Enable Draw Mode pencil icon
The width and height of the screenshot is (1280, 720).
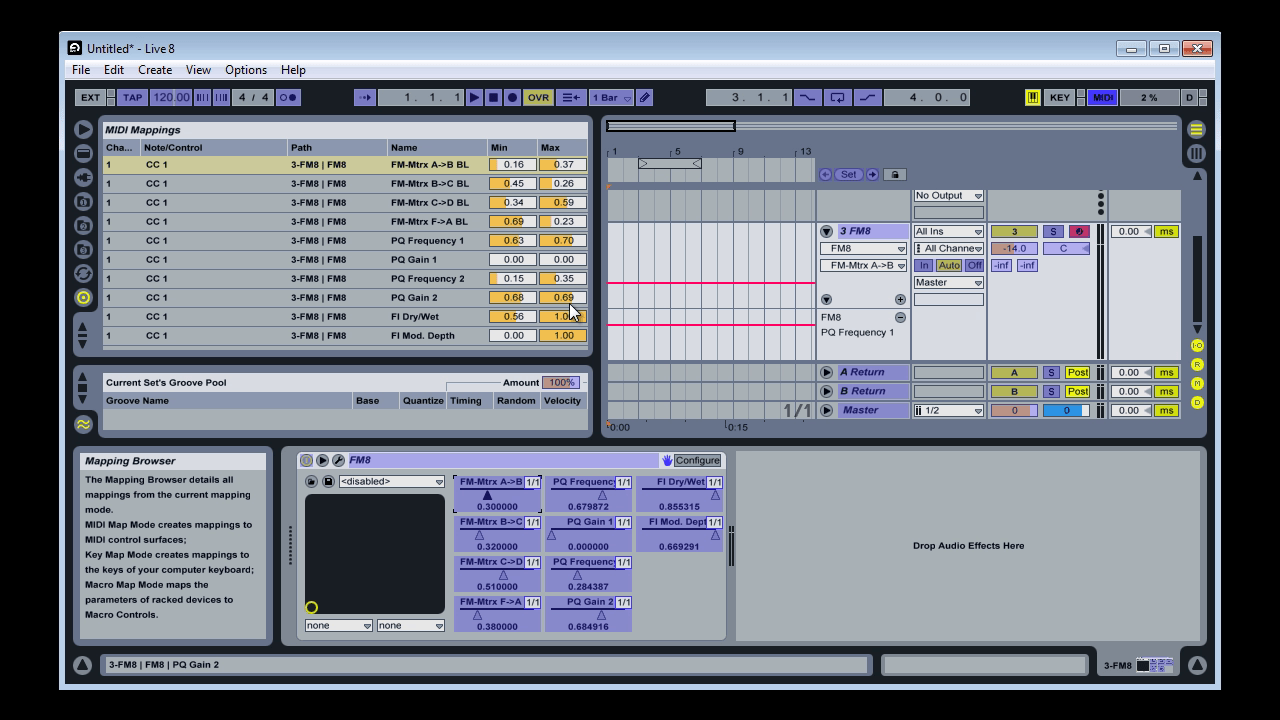645,97
